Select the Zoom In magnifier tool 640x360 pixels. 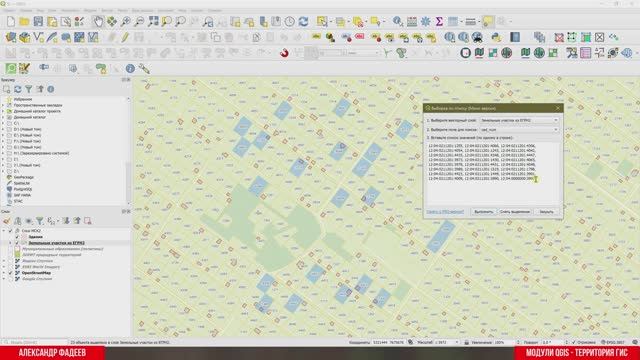[x=126, y=22]
